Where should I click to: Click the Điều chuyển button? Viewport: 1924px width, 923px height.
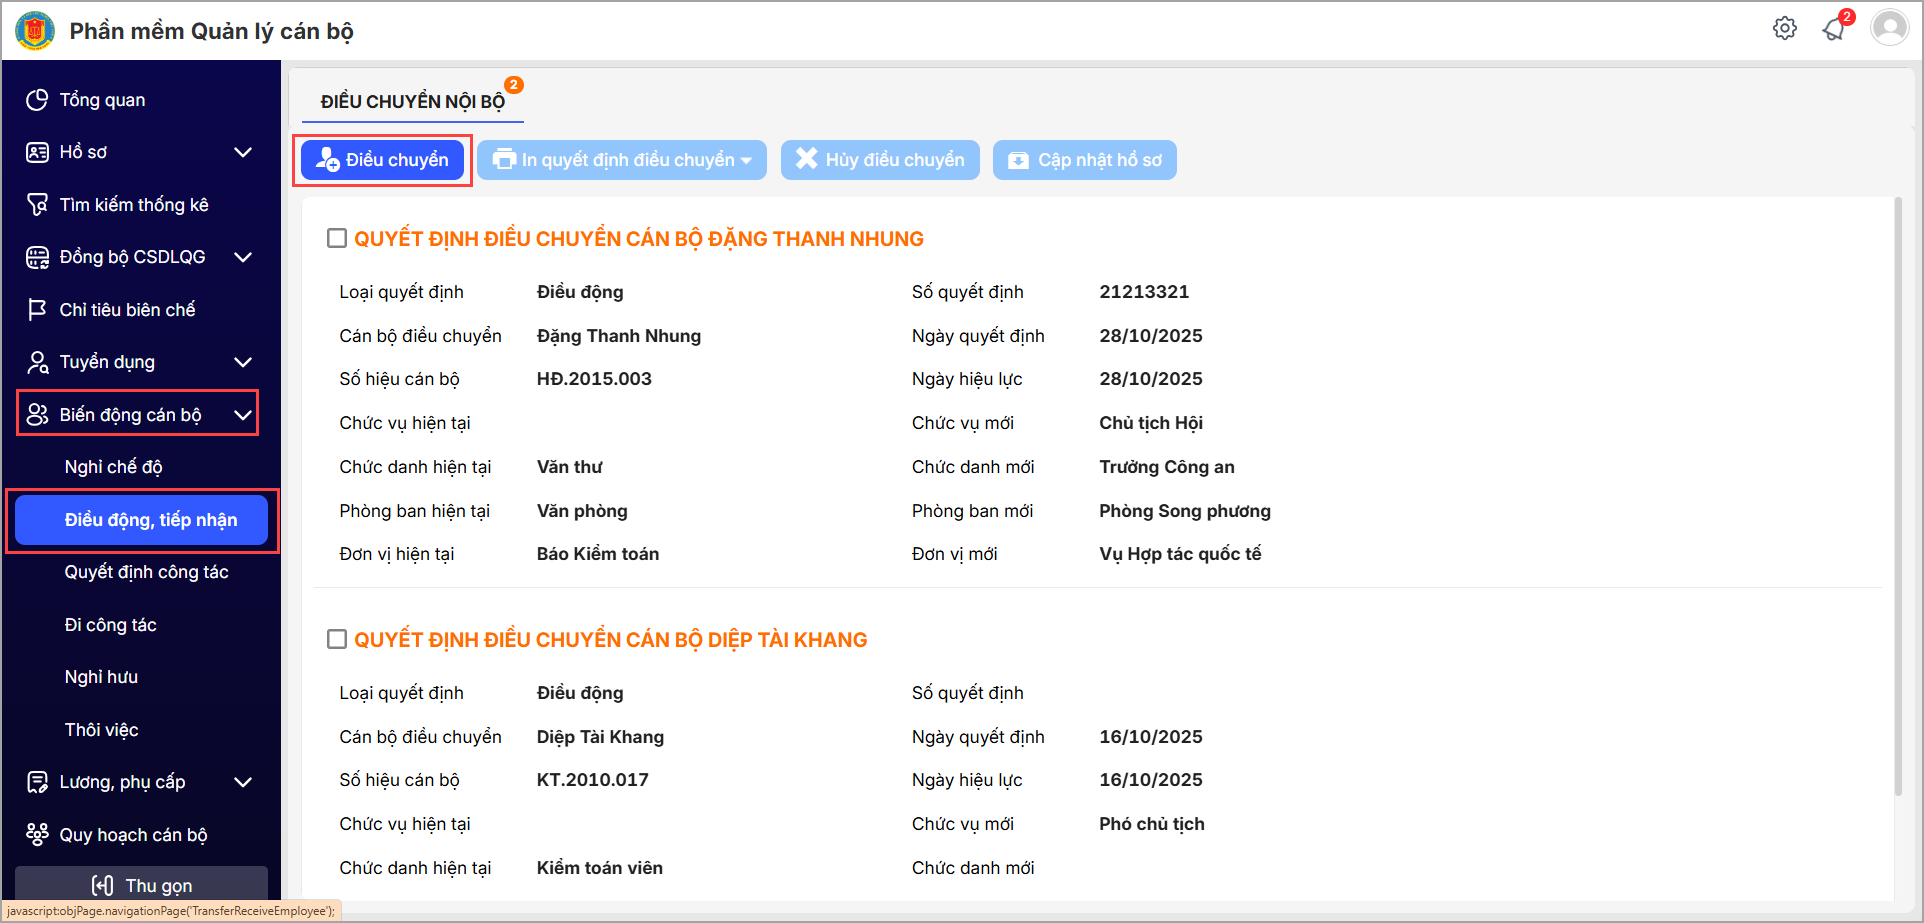point(383,160)
